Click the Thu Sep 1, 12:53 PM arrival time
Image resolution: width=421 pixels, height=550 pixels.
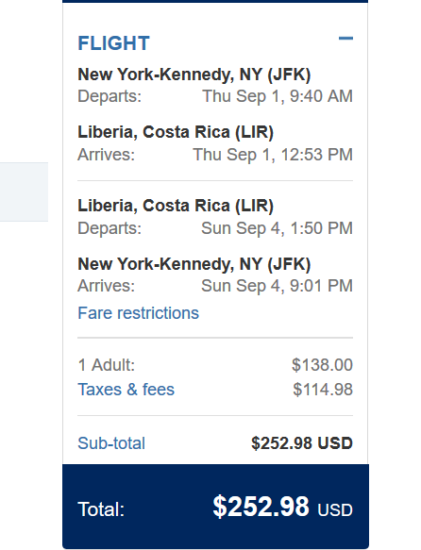(x=273, y=155)
